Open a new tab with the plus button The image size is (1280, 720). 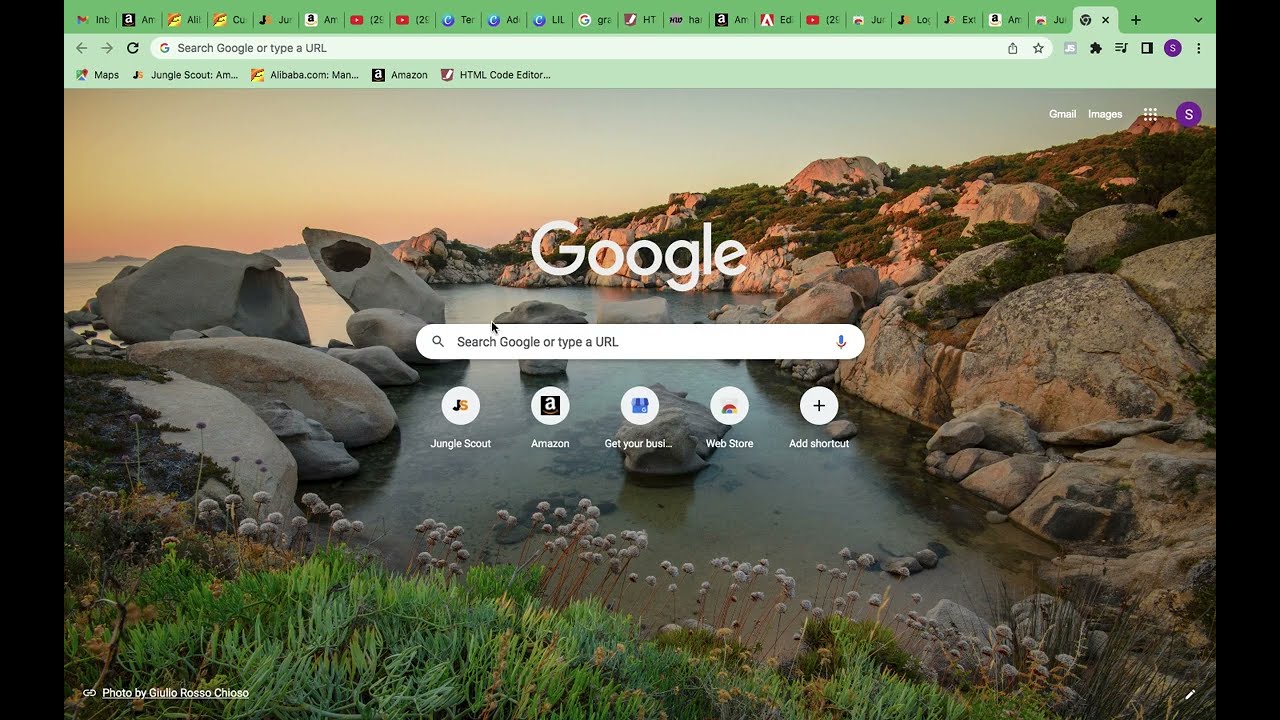point(1136,20)
